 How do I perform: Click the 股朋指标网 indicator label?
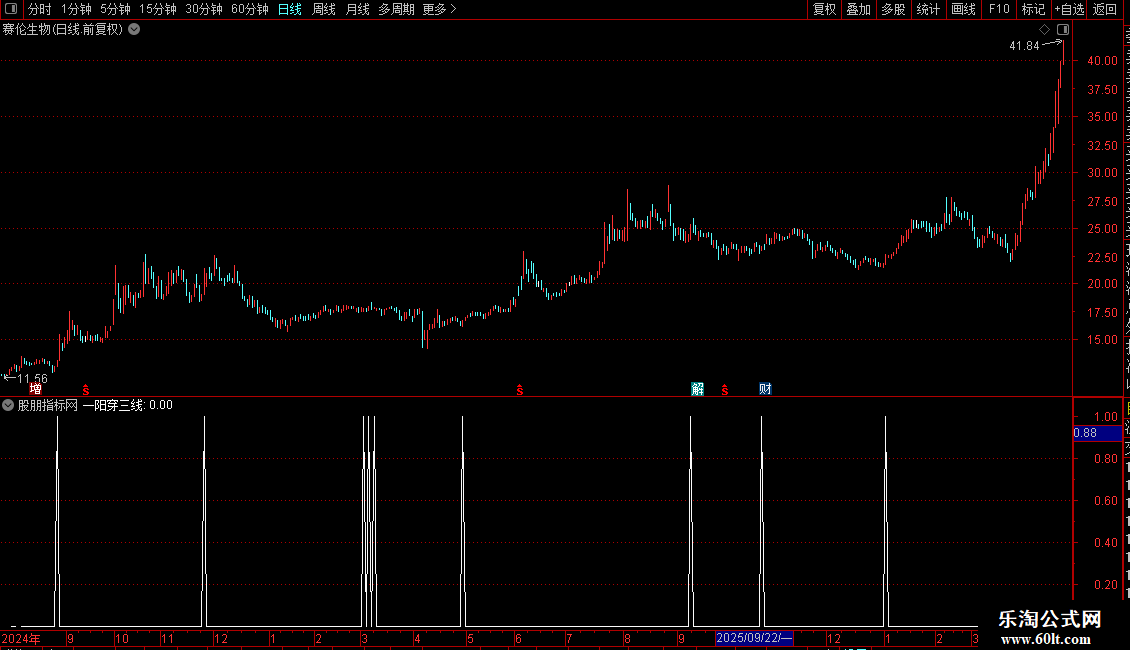48,405
